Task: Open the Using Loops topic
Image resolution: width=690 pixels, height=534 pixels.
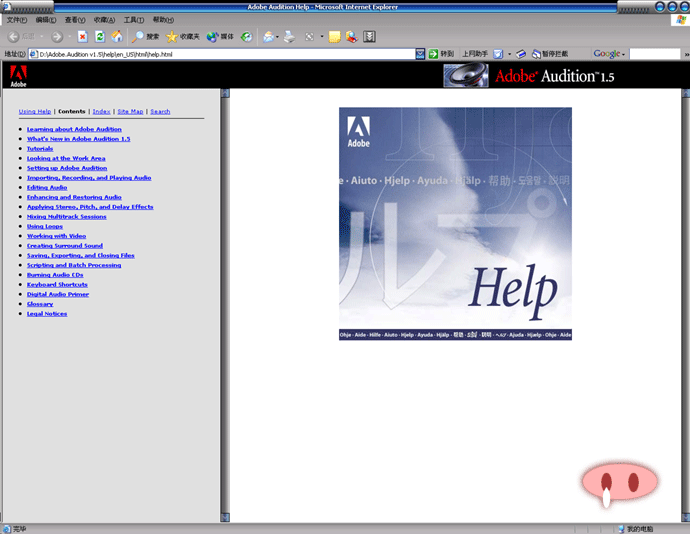Action: (x=44, y=226)
